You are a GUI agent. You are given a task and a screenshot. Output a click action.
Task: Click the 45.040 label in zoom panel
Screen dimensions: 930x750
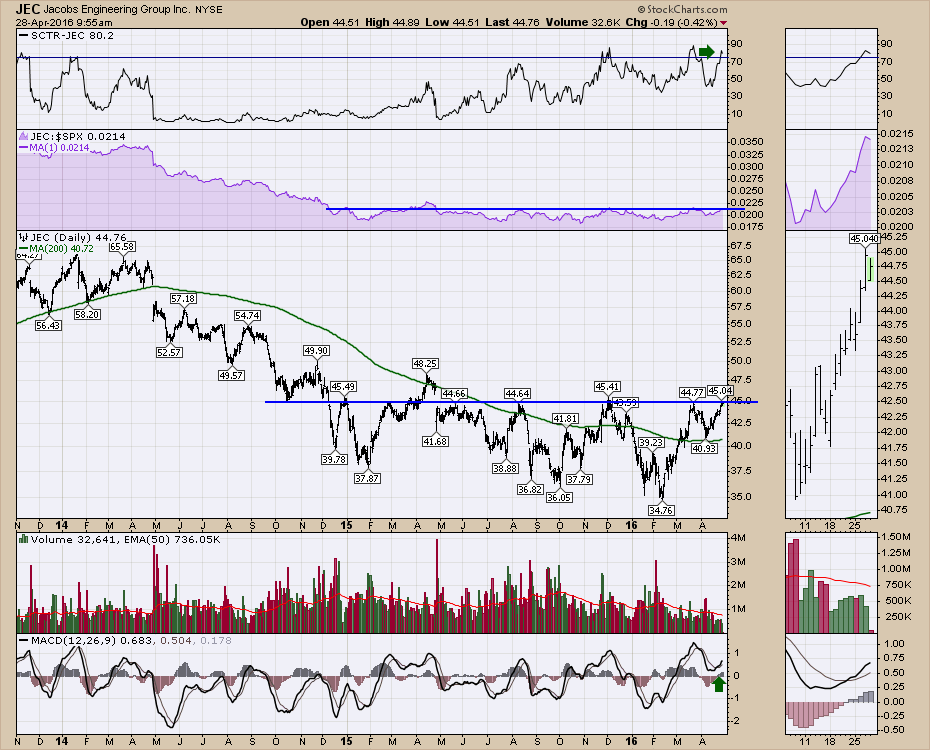(864, 239)
